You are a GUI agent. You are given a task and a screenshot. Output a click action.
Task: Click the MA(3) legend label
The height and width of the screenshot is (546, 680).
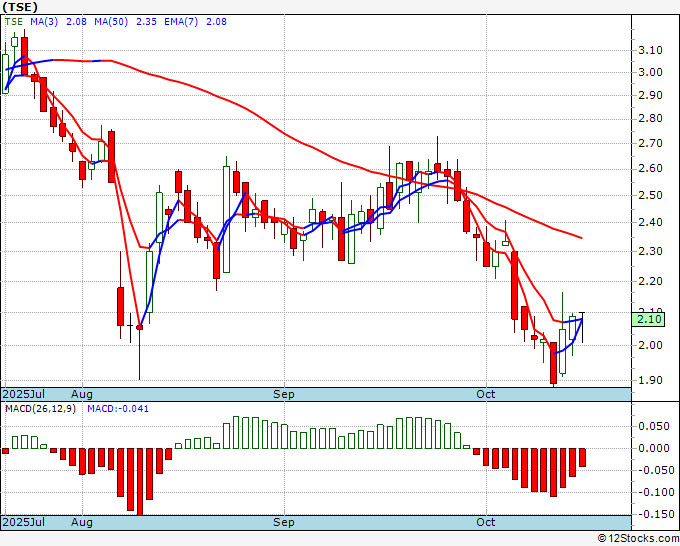click(x=44, y=22)
